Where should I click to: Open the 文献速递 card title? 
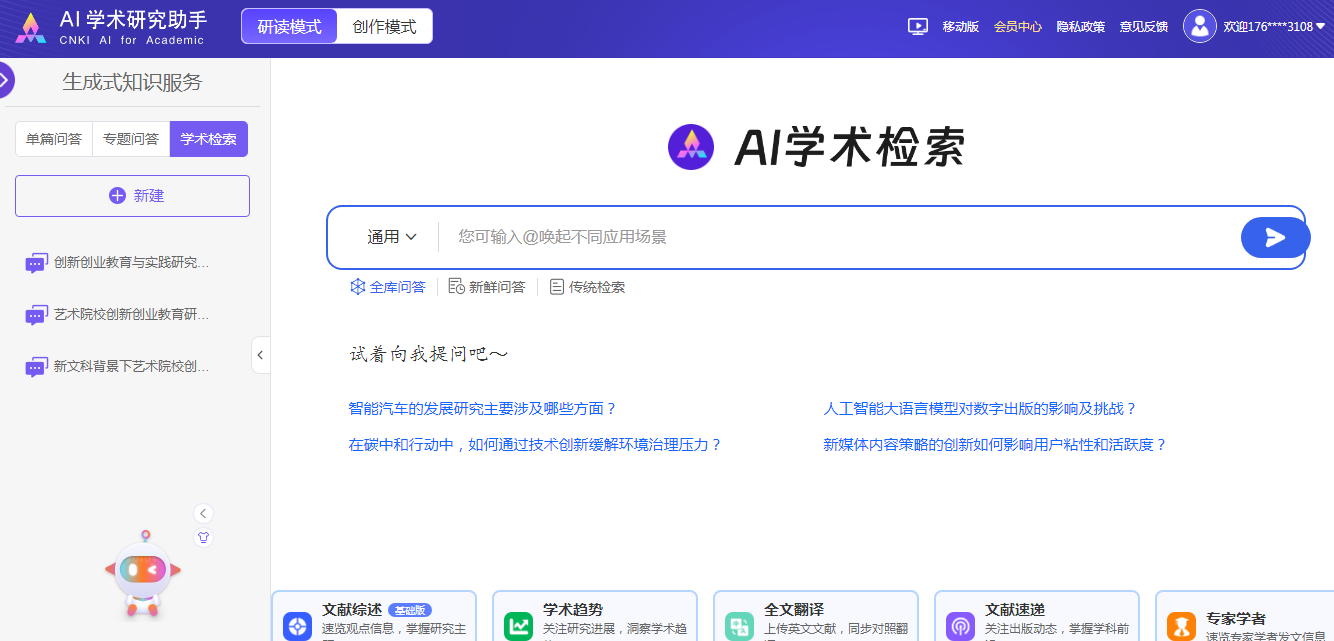[x=1015, y=610]
